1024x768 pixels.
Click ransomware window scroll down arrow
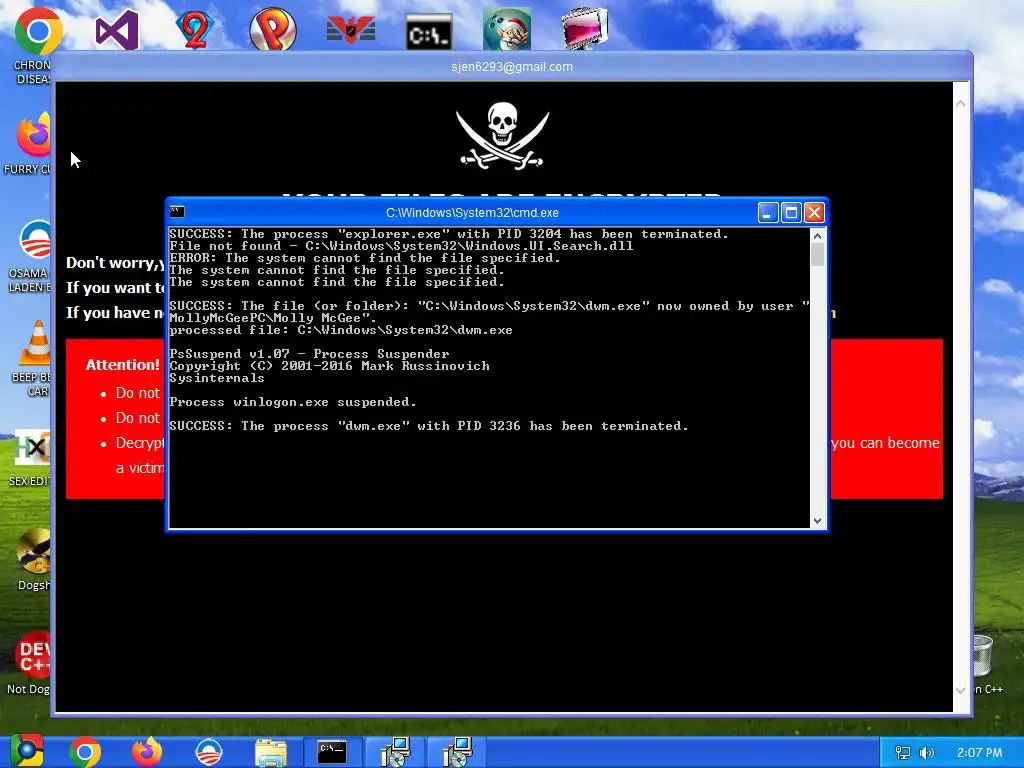[x=961, y=690]
